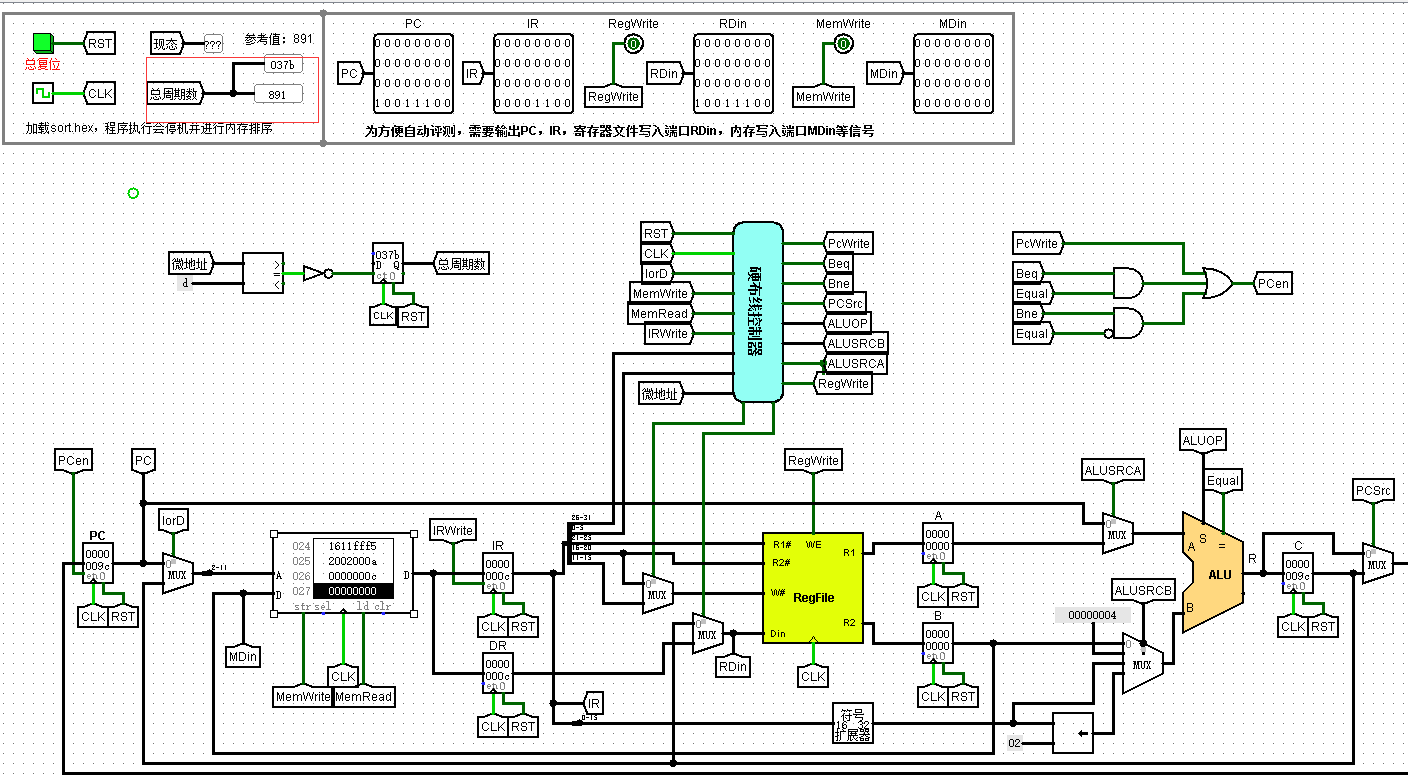Click the MUX next to the IorD label
The image size is (1408, 780).
176,572
